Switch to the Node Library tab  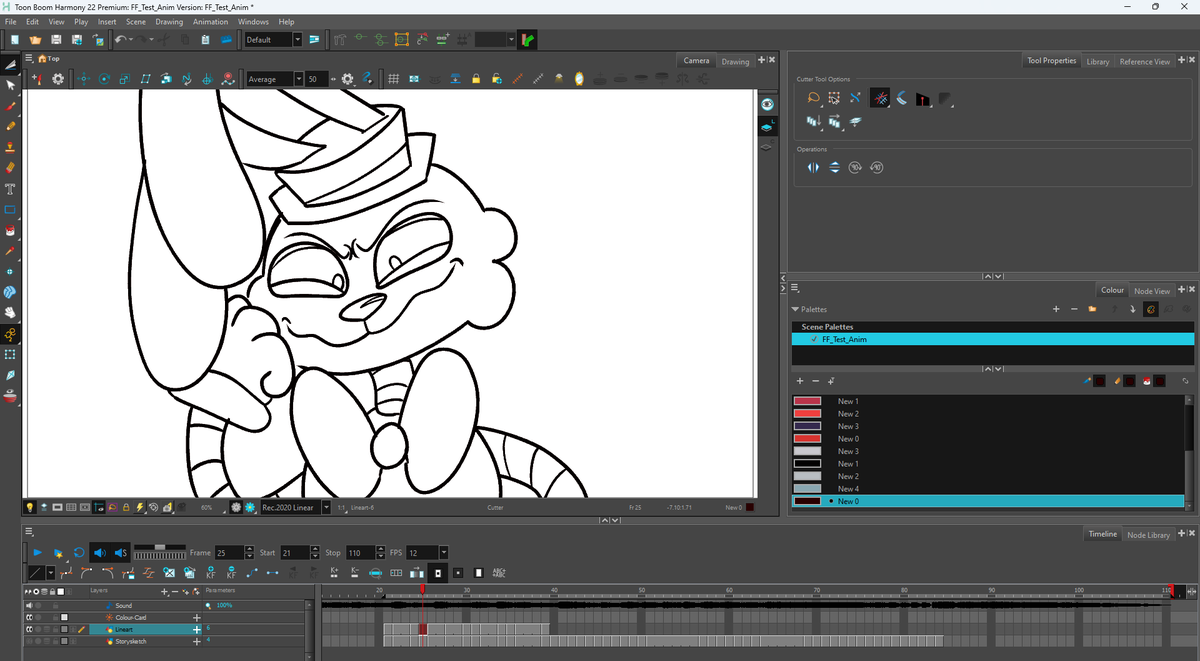point(1149,535)
